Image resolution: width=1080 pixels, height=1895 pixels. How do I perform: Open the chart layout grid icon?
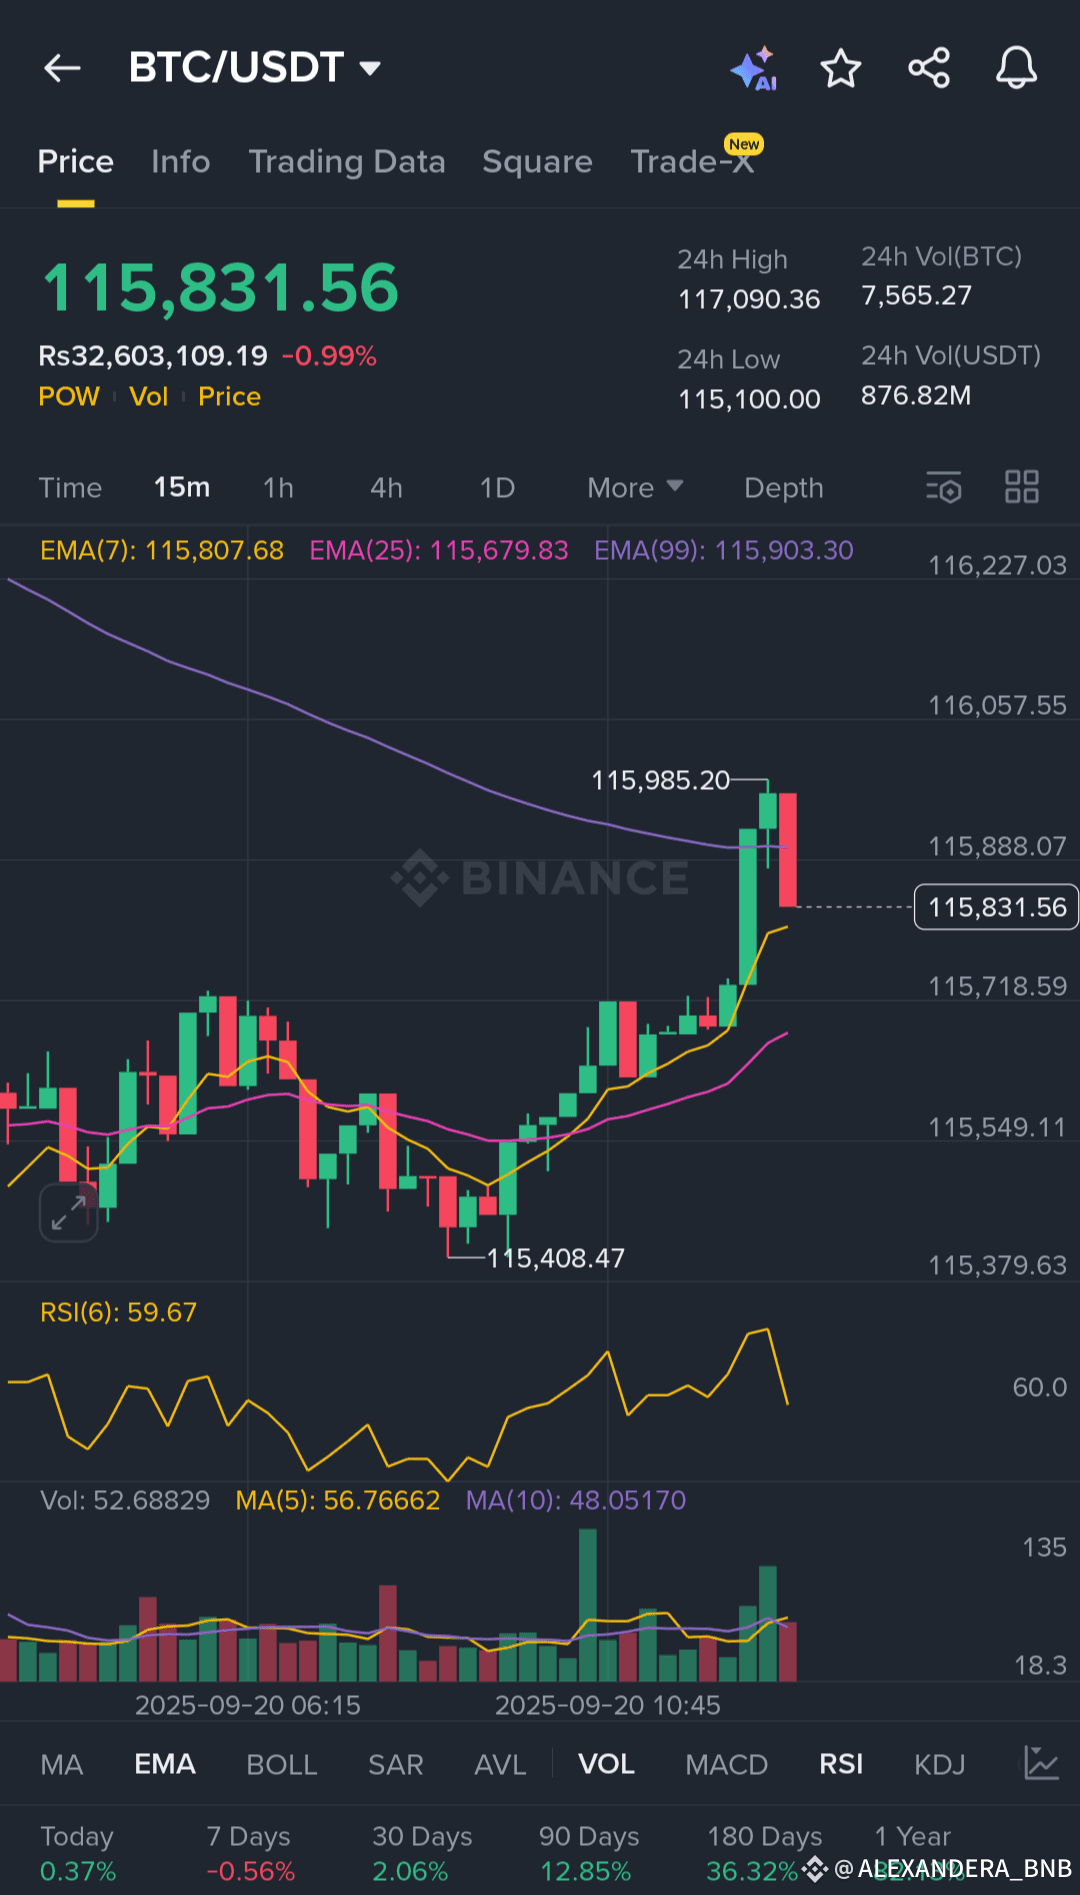[1022, 487]
